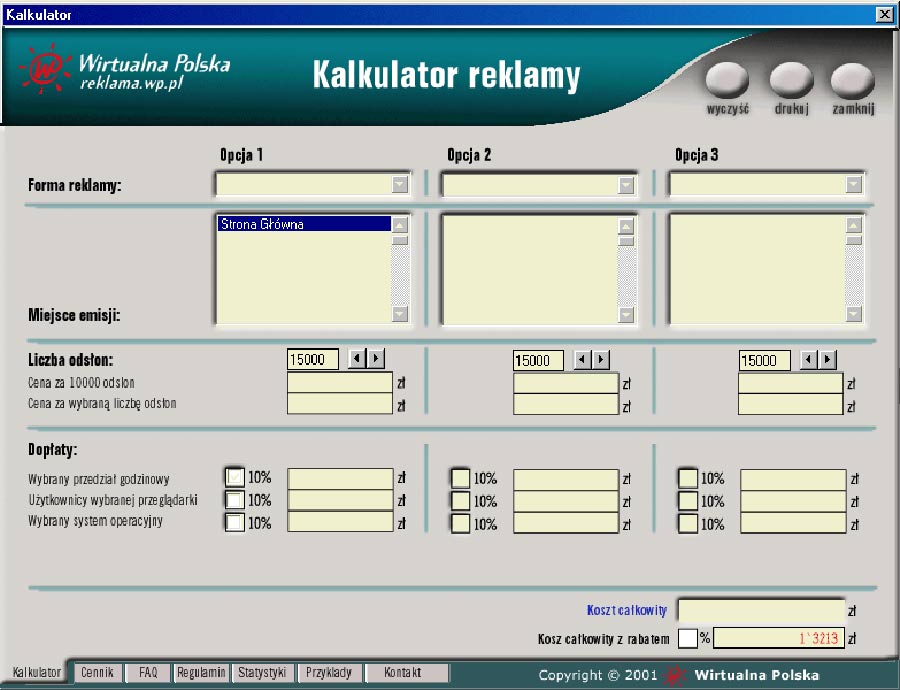Click the zamknij round button
The height and width of the screenshot is (690, 900).
[x=852, y=80]
